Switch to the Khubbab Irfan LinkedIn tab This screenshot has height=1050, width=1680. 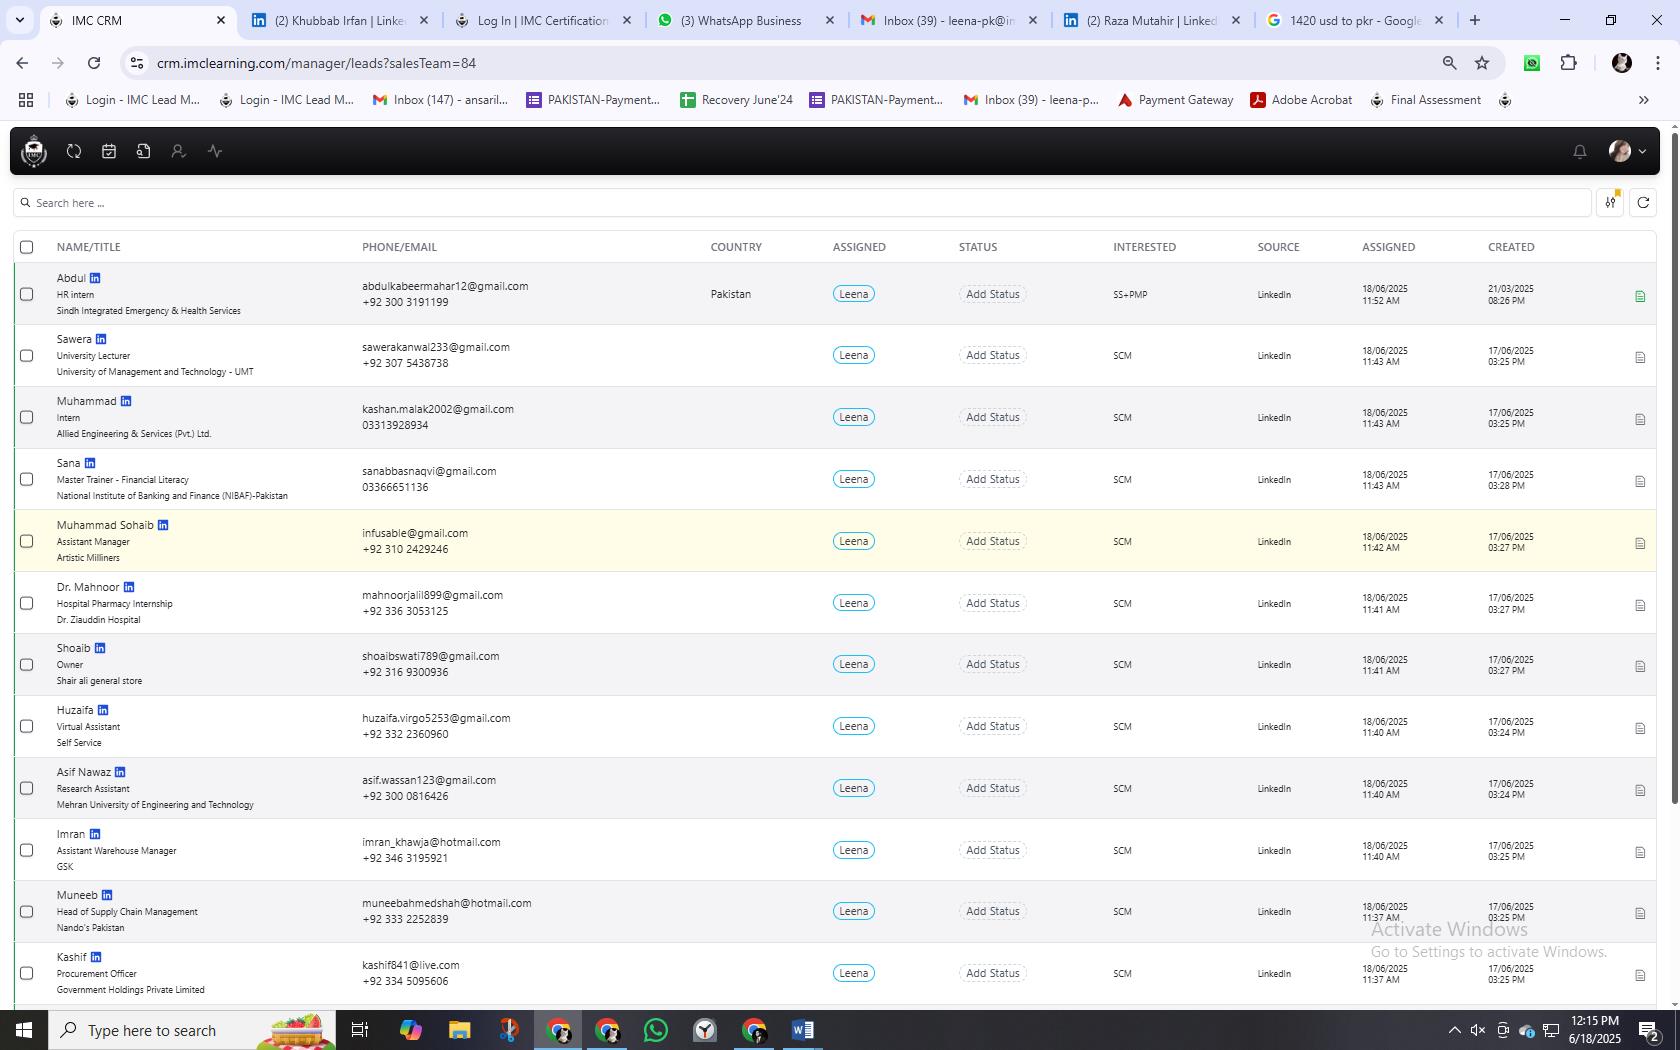[x=340, y=20]
